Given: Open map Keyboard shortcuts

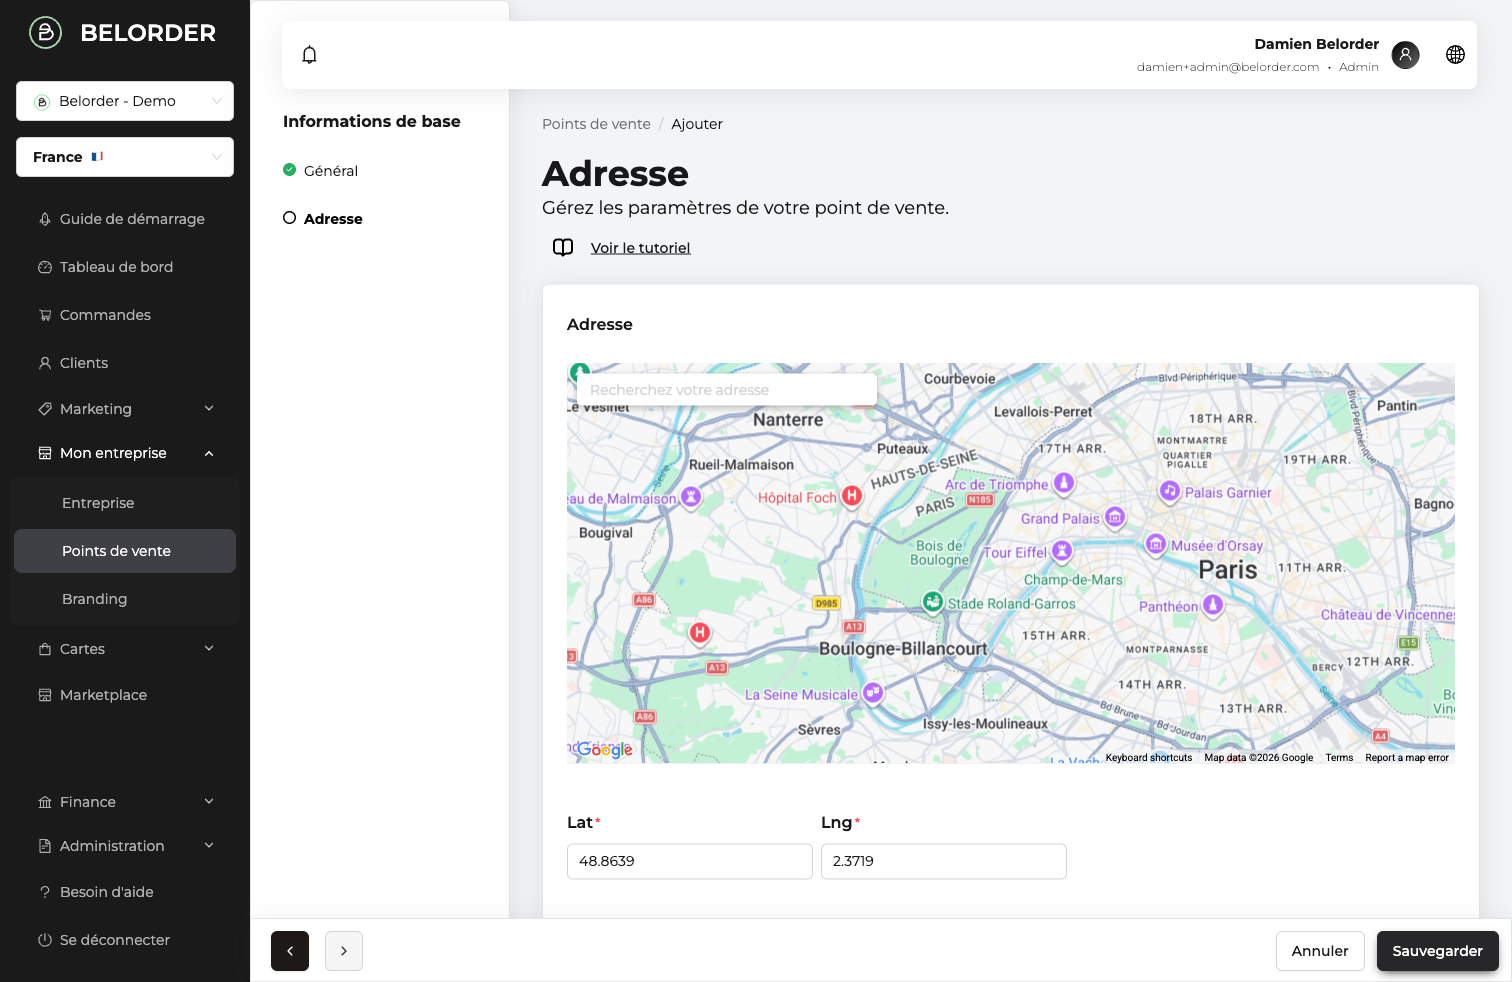Looking at the screenshot, I should click(x=1149, y=758).
